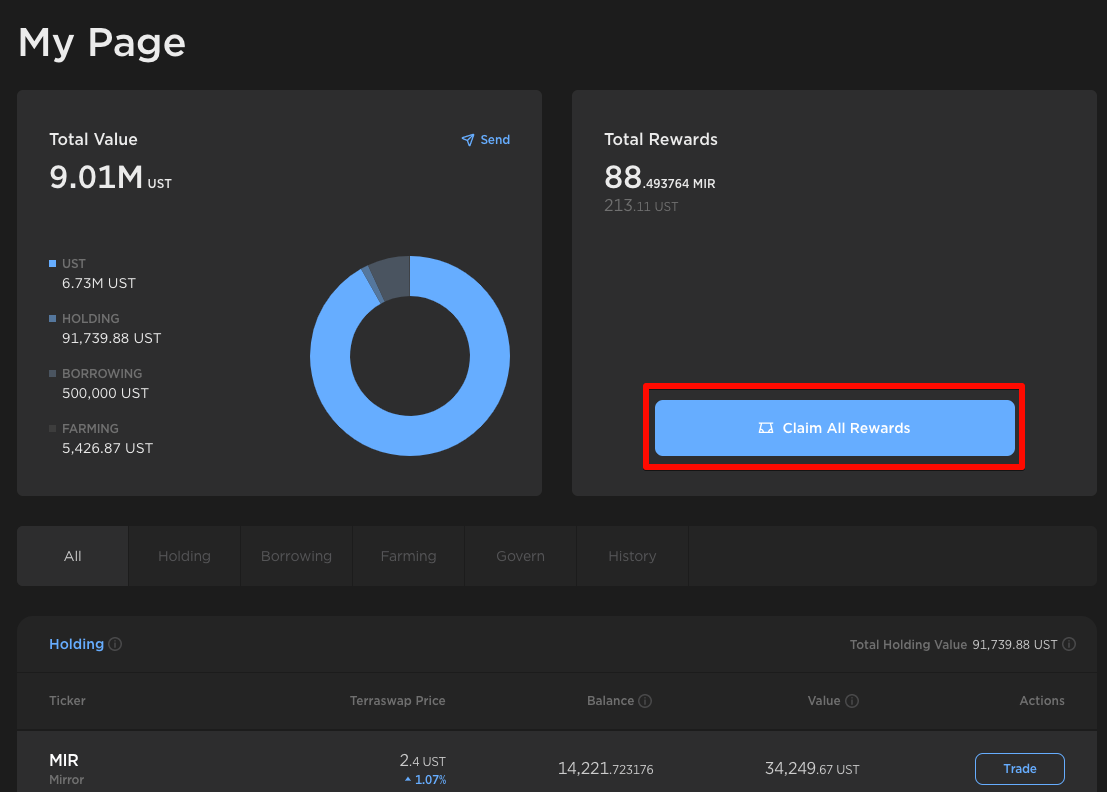Click info icon beside Total Holding Value

pos(1069,645)
